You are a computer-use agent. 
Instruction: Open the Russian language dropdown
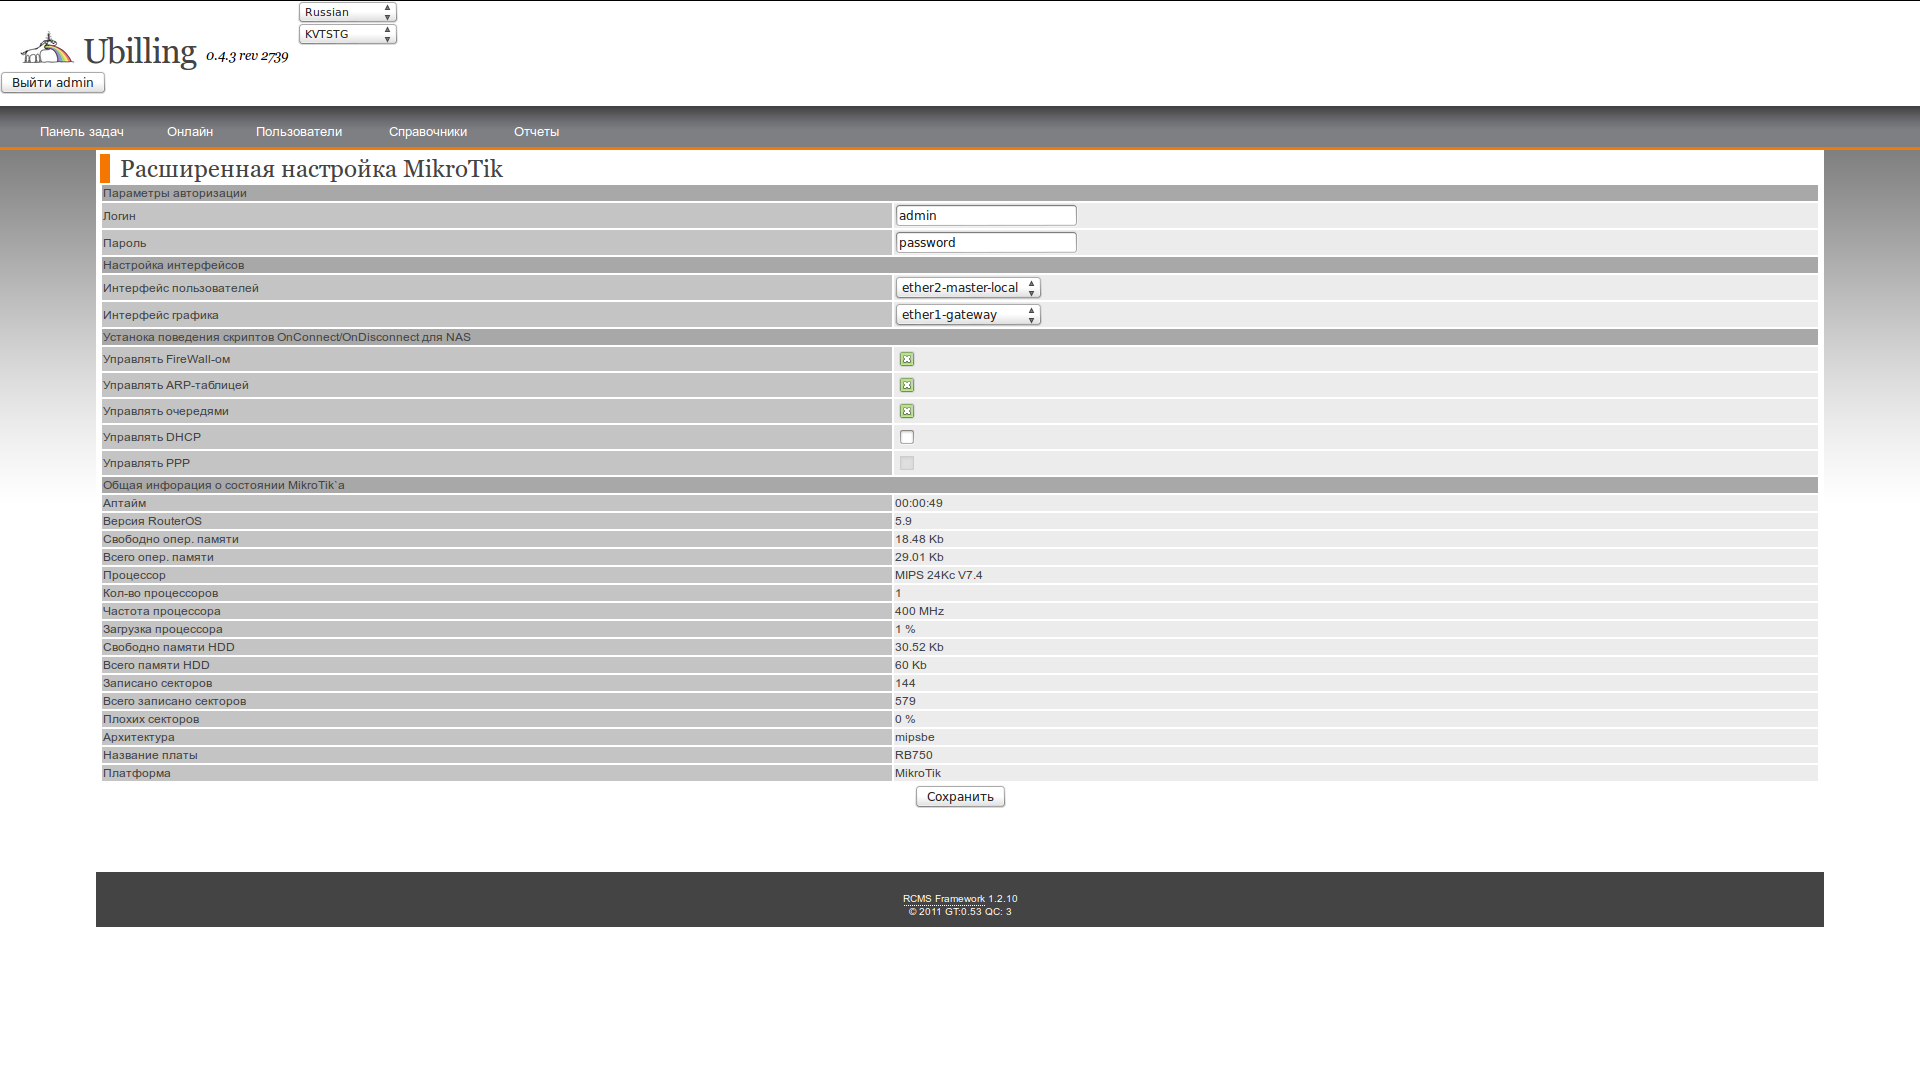coord(347,12)
